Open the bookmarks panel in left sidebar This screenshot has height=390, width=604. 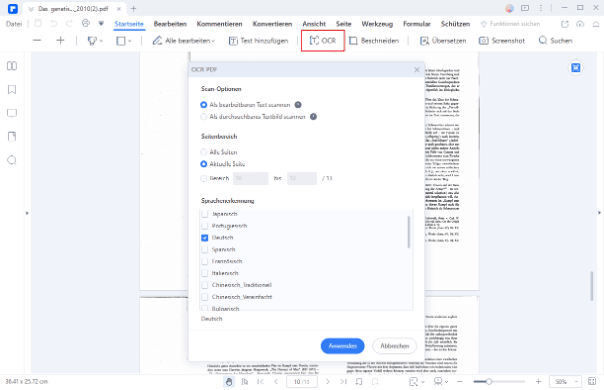point(12,90)
